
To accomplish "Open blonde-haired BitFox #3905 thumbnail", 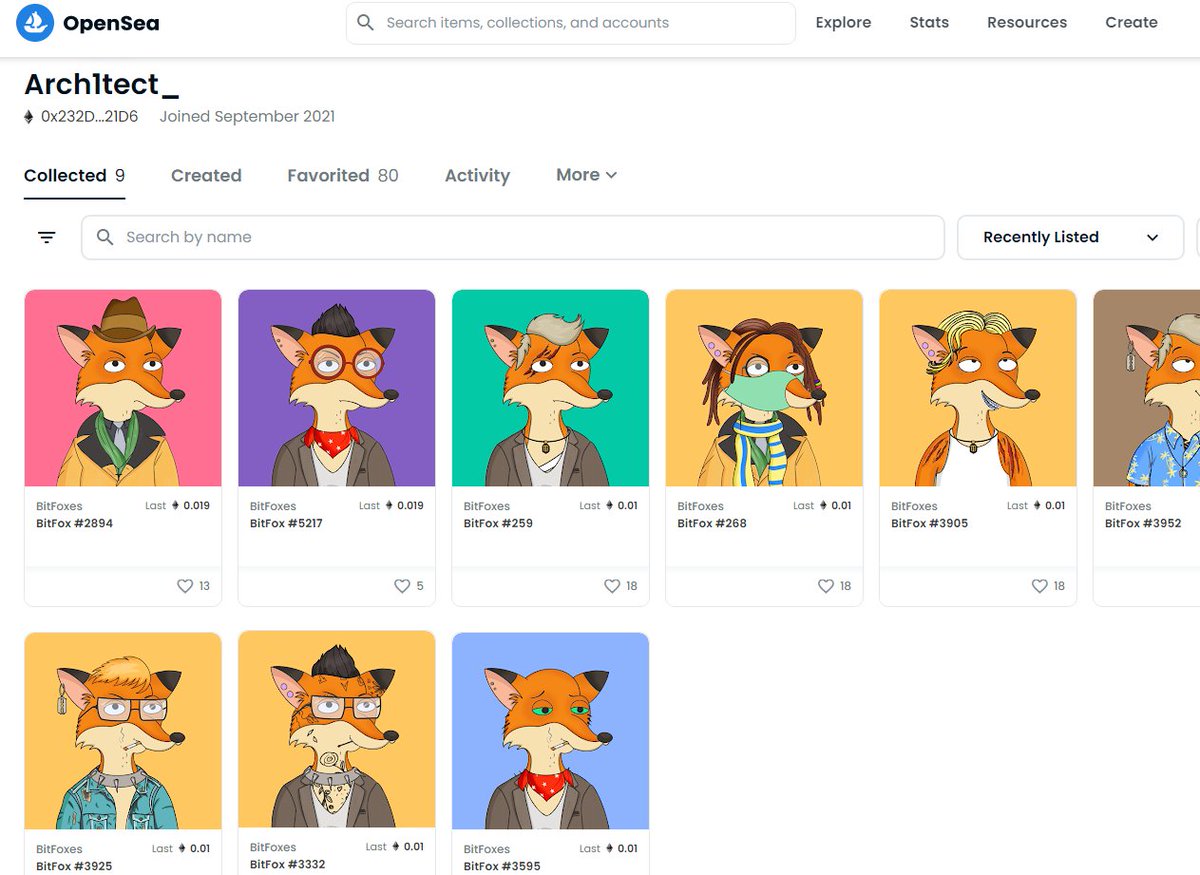I will click(978, 388).
